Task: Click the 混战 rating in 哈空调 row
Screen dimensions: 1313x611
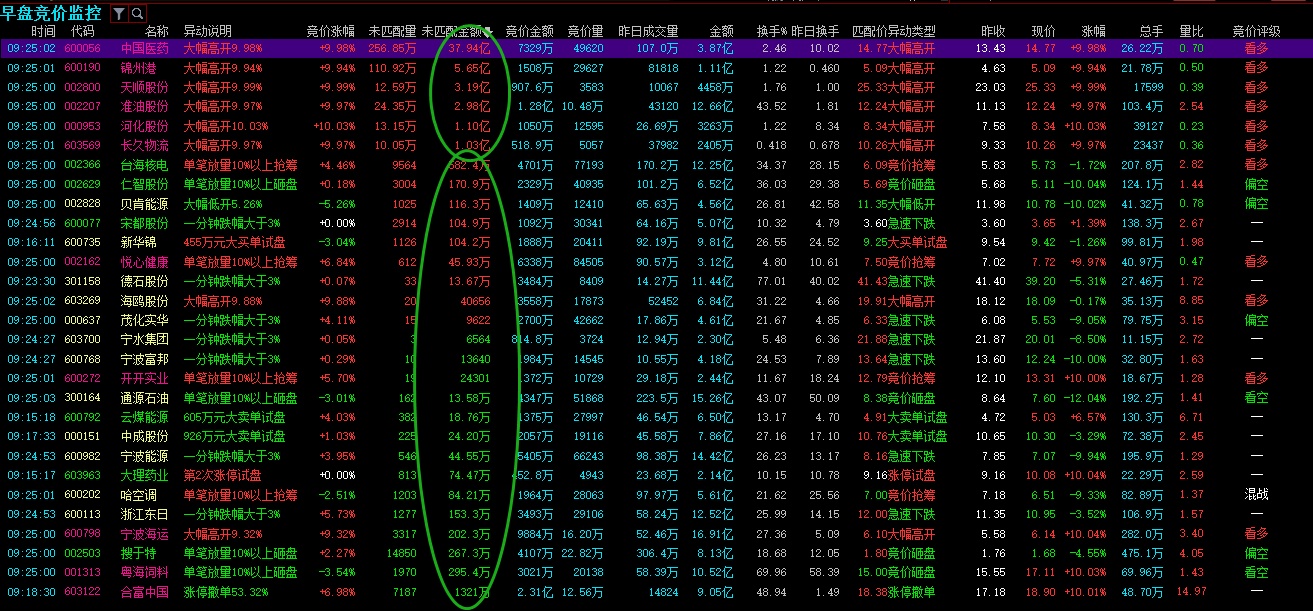Action: [1257, 495]
